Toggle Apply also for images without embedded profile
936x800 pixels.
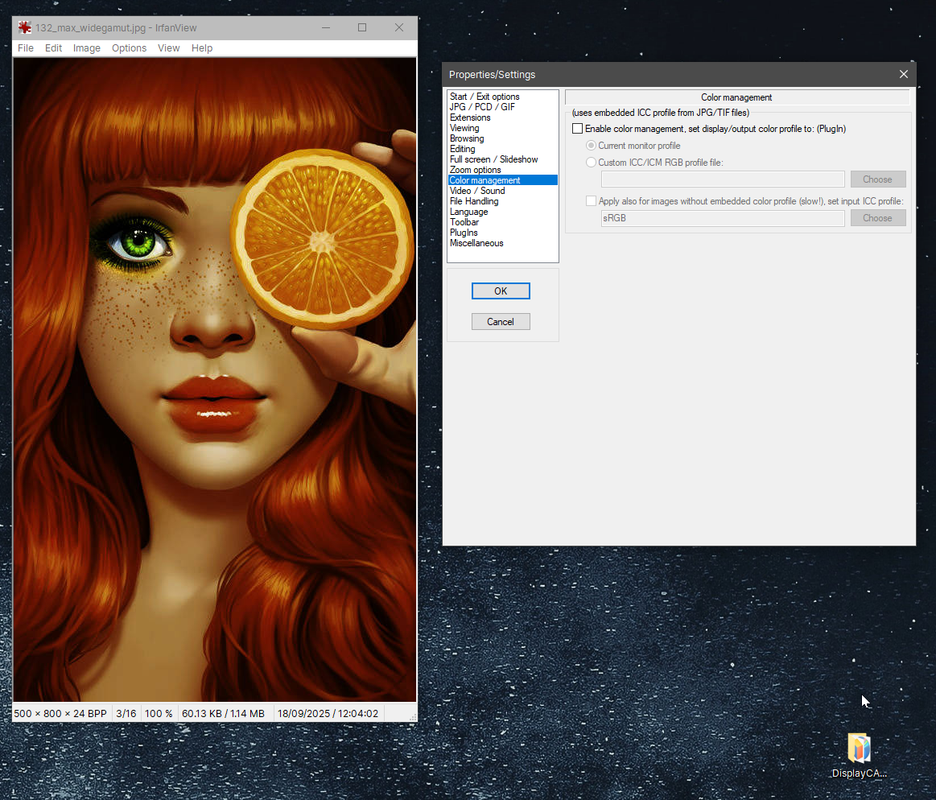(591, 201)
